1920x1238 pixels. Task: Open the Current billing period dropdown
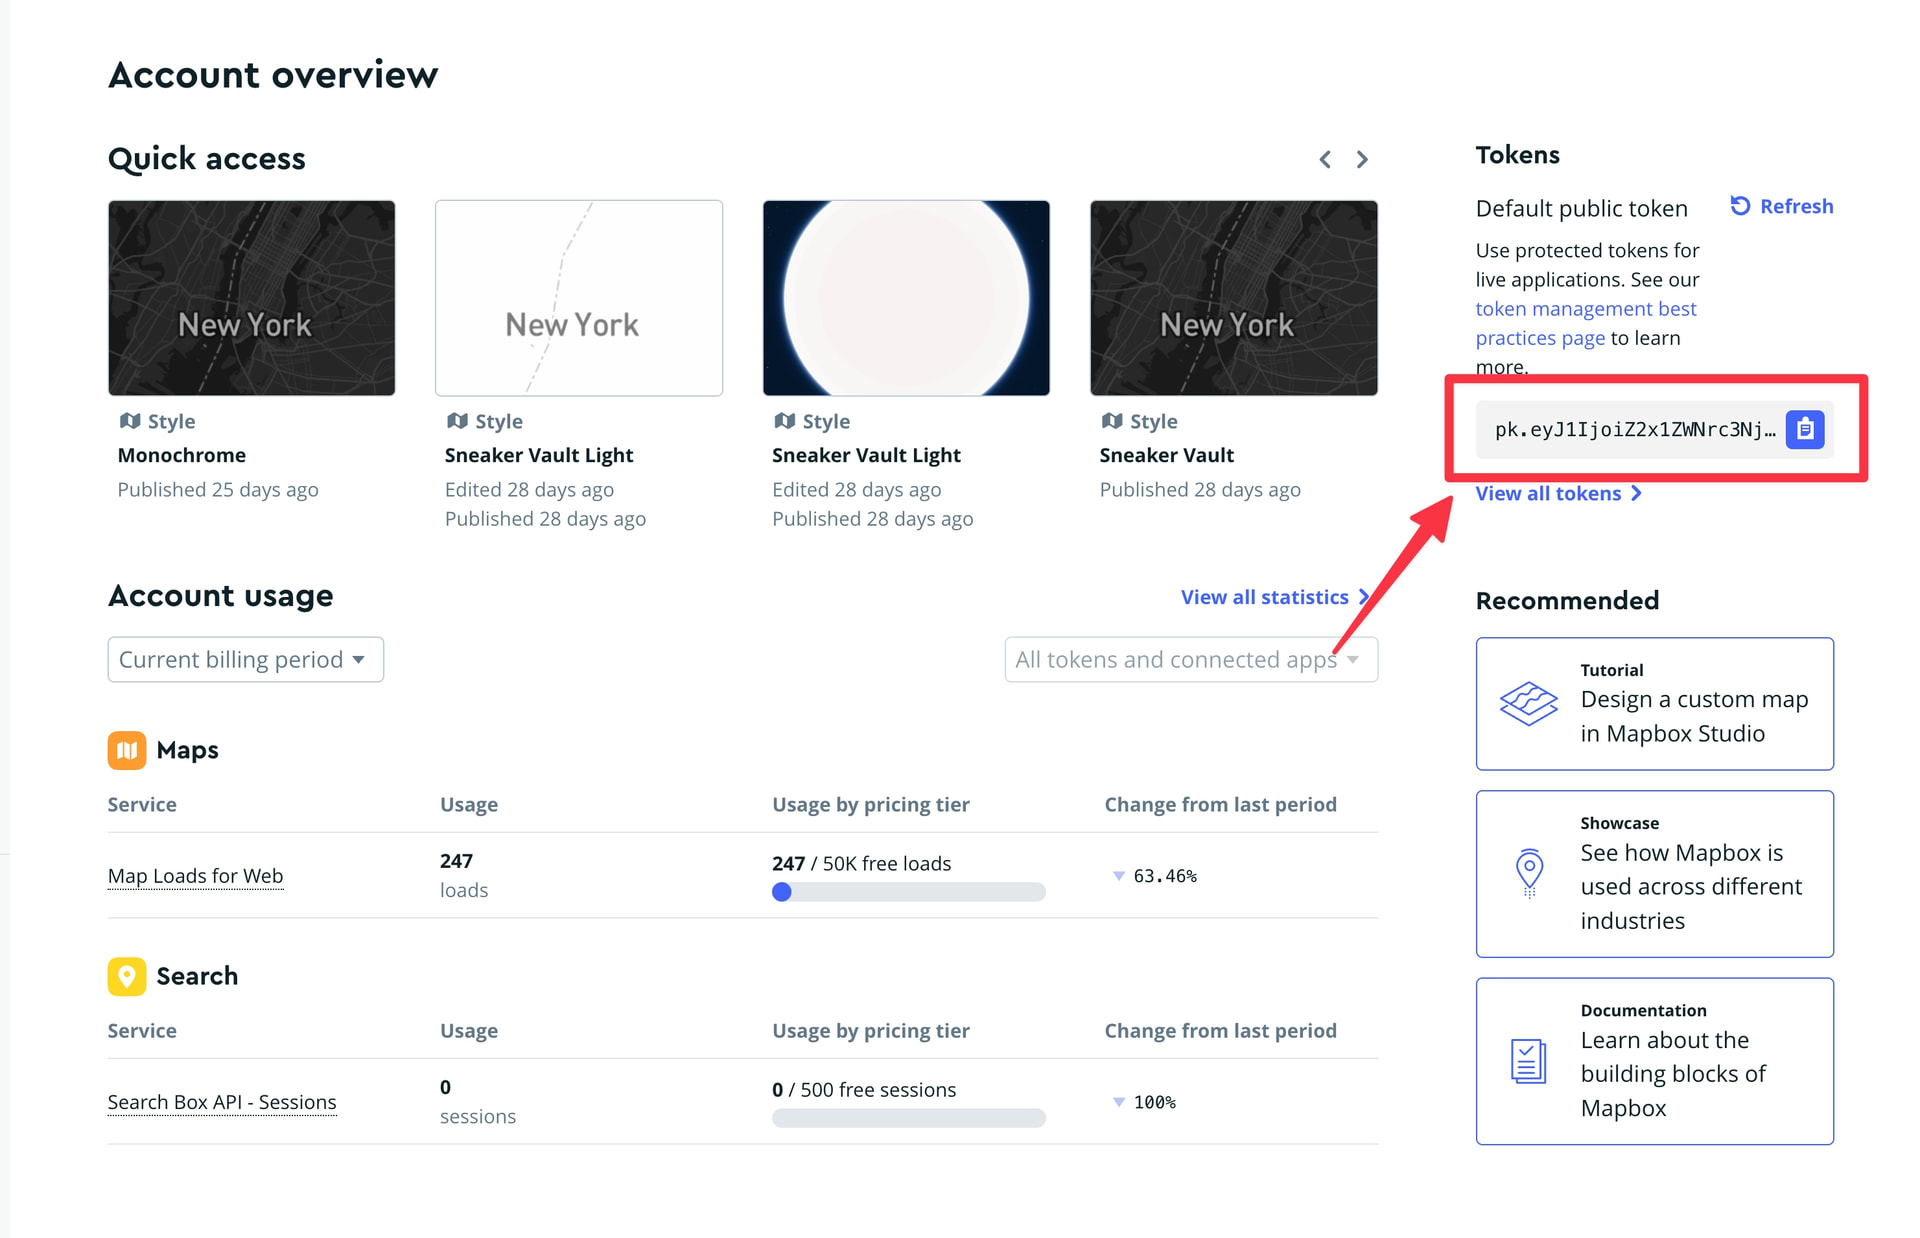(x=246, y=660)
